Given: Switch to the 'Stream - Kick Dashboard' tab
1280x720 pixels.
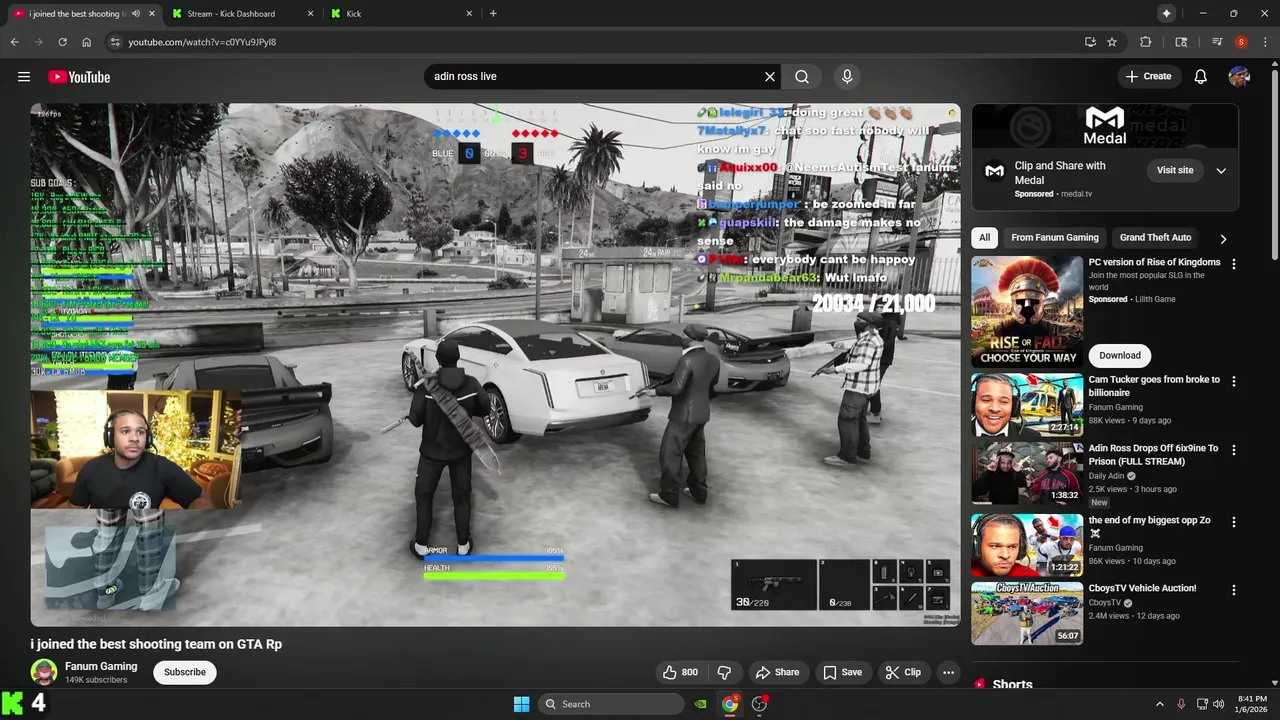Looking at the screenshot, I should 241,14.
